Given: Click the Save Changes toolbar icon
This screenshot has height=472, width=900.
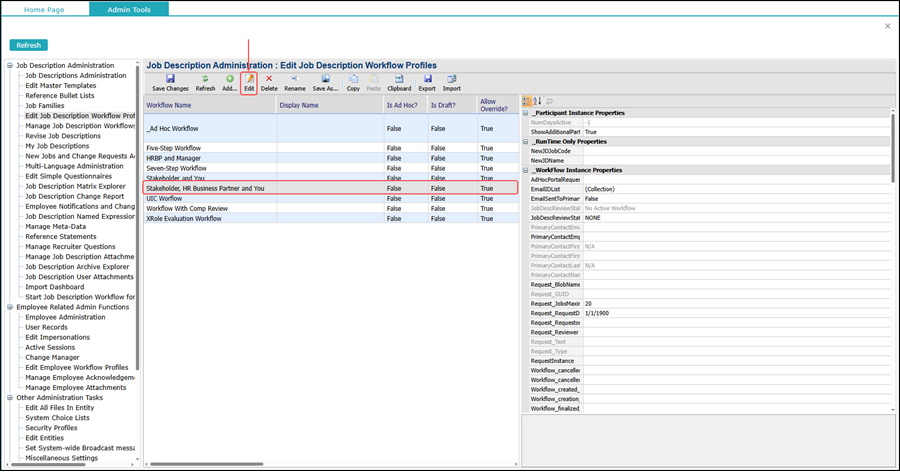Looking at the screenshot, I should 170,79.
